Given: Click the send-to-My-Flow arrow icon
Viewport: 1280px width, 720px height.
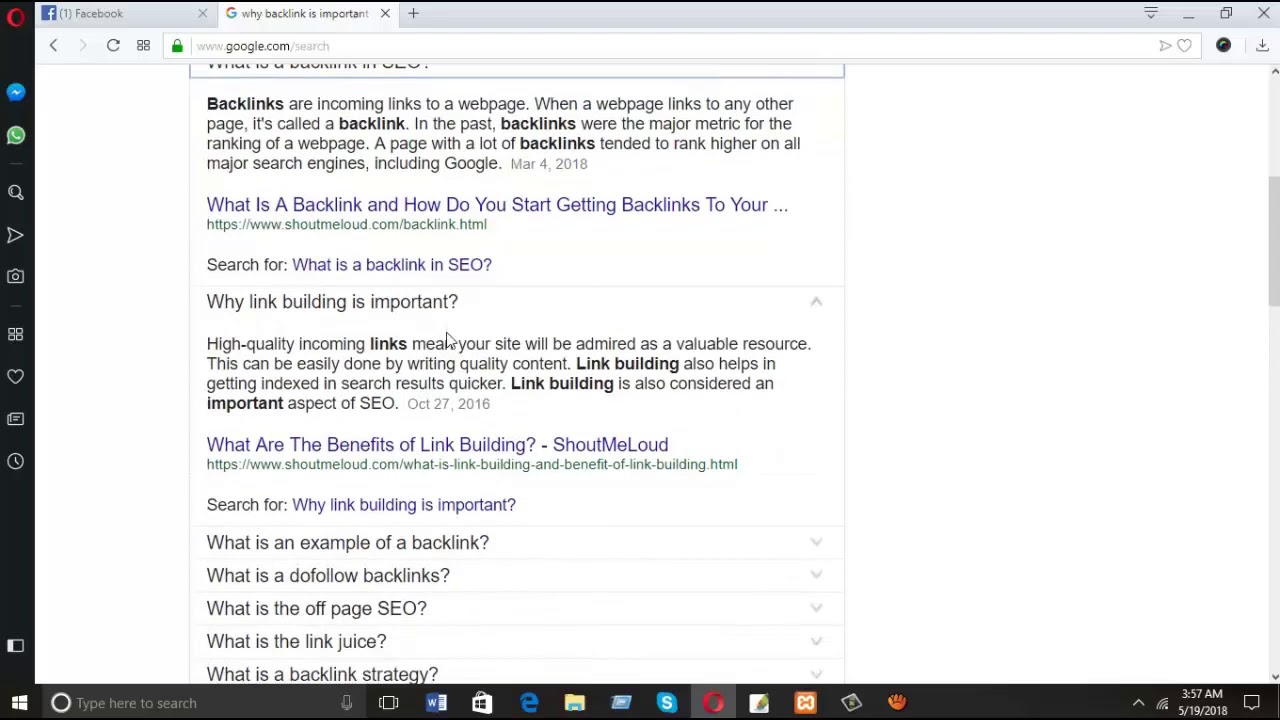Looking at the screenshot, I should point(1165,46).
